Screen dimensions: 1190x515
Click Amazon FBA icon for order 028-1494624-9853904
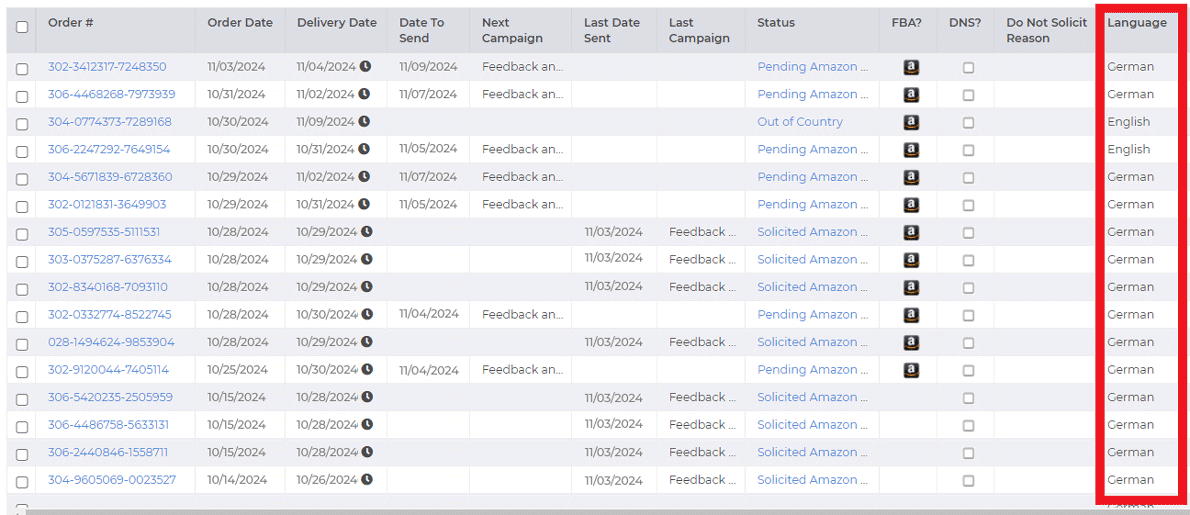[911, 342]
